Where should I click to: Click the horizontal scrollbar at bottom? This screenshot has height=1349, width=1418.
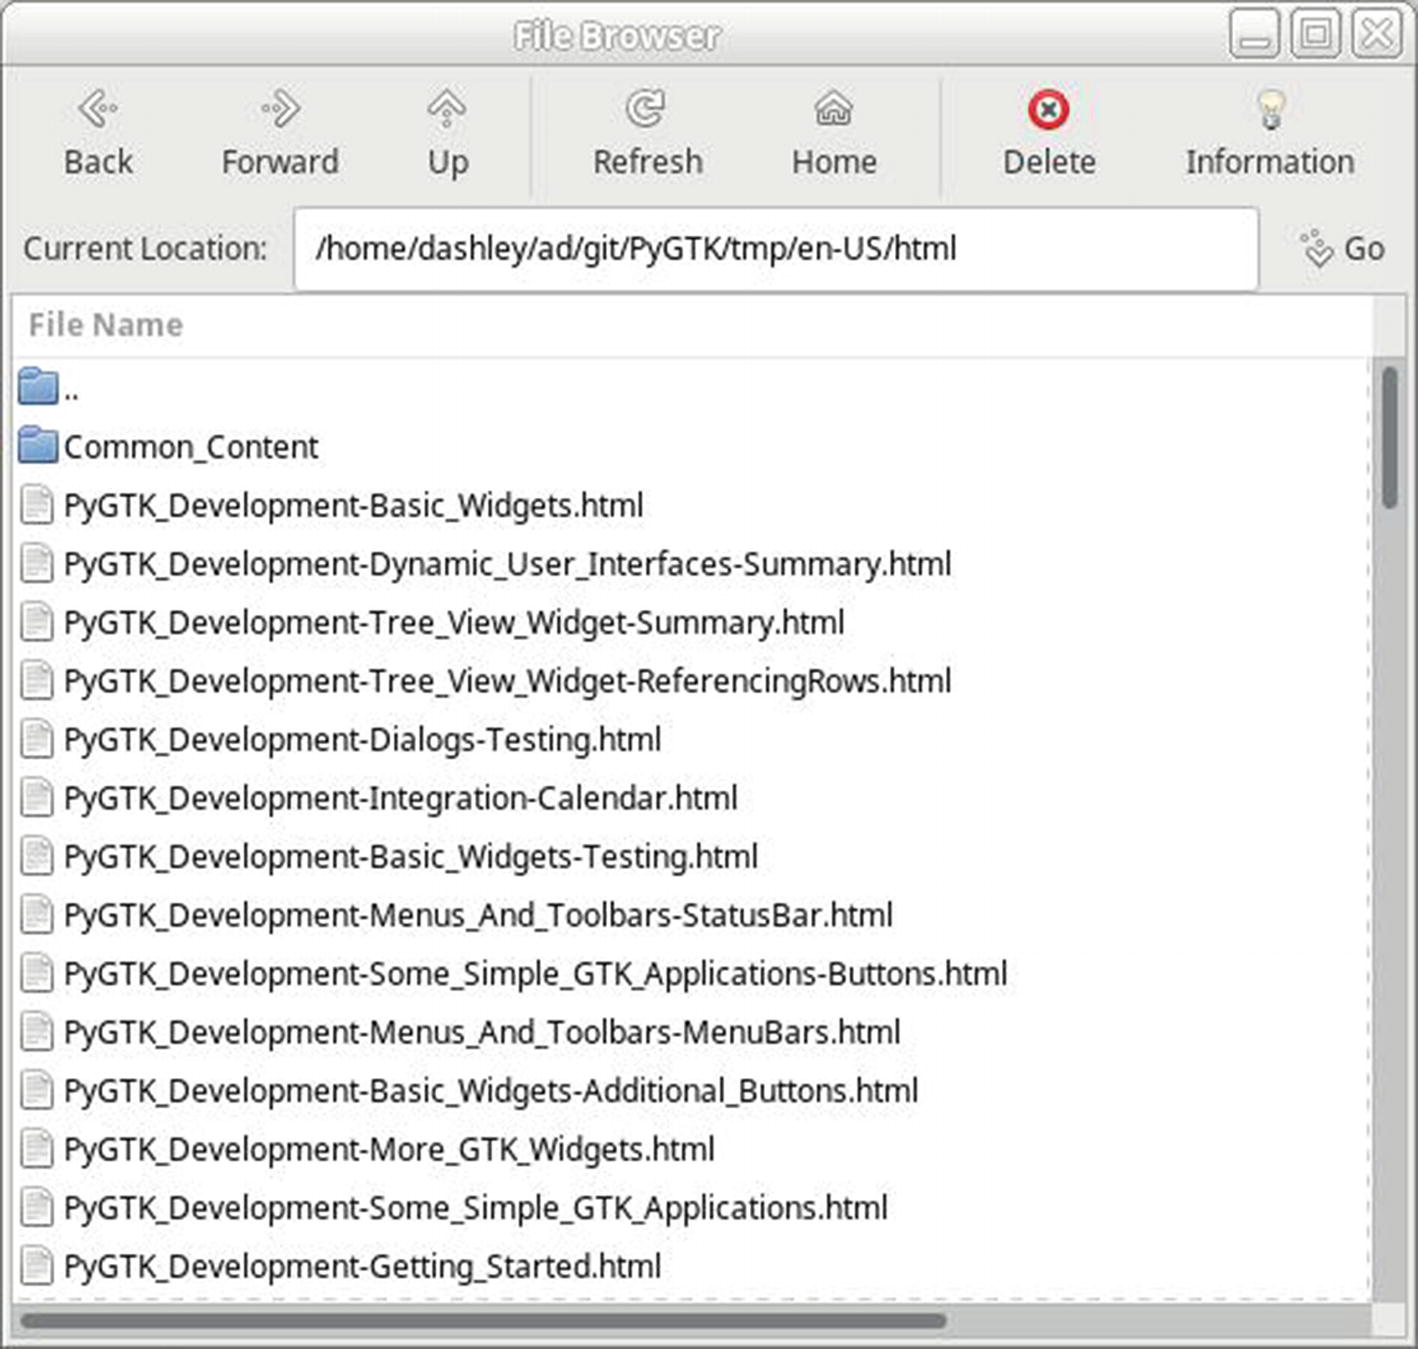point(483,1321)
